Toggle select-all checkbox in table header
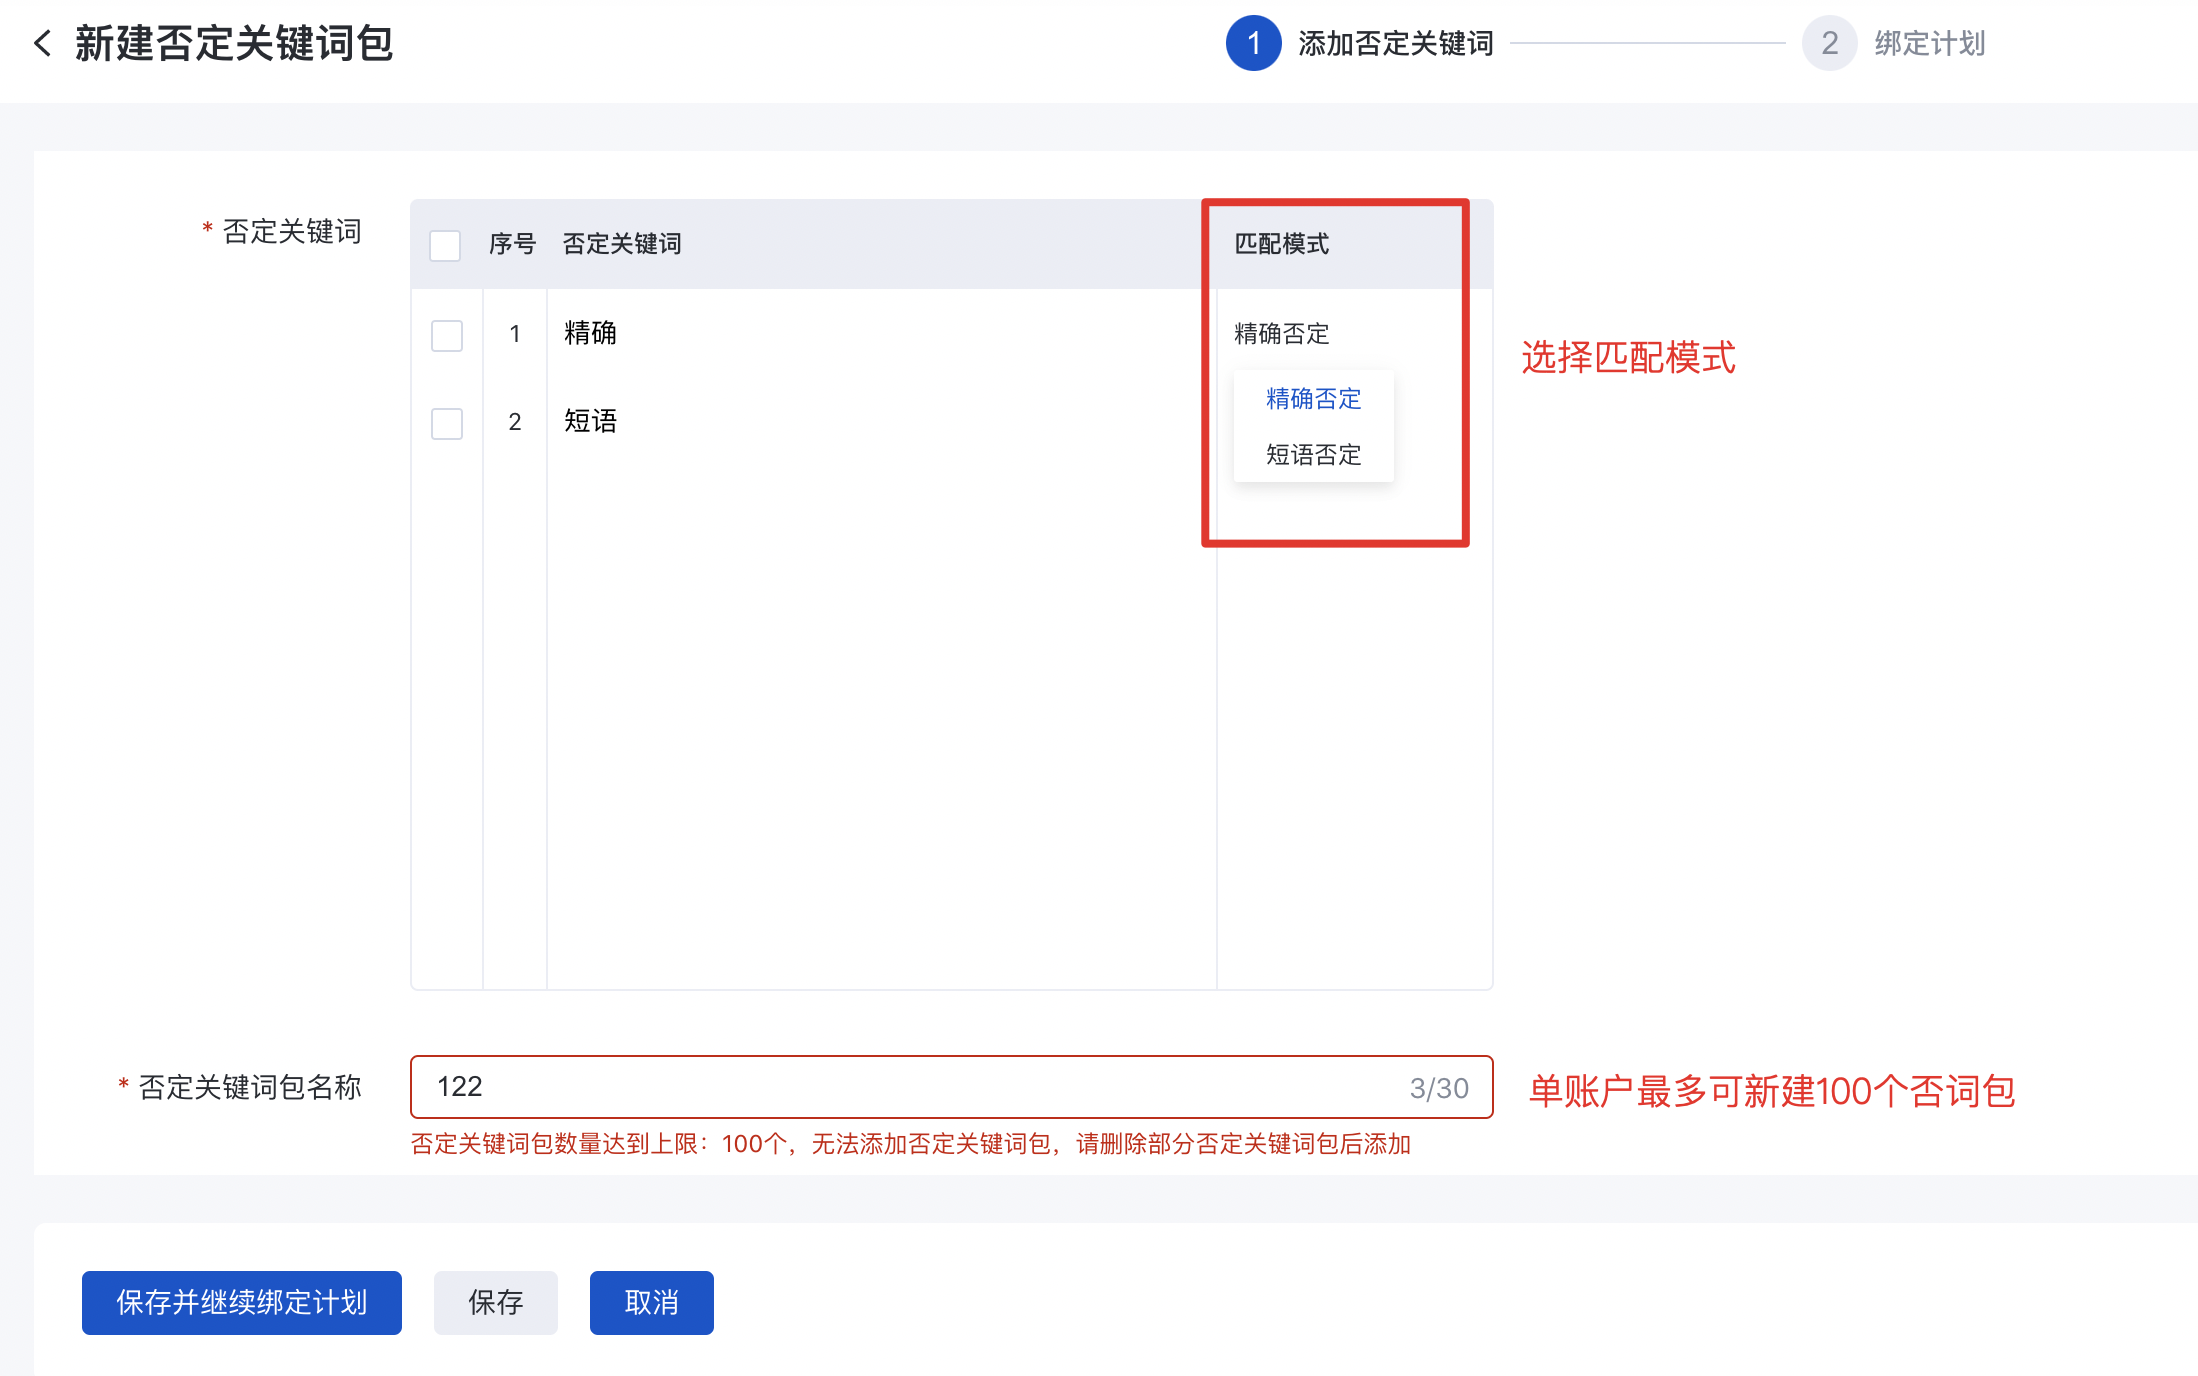Screen dimensions: 2198x1376 (x=445, y=245)
